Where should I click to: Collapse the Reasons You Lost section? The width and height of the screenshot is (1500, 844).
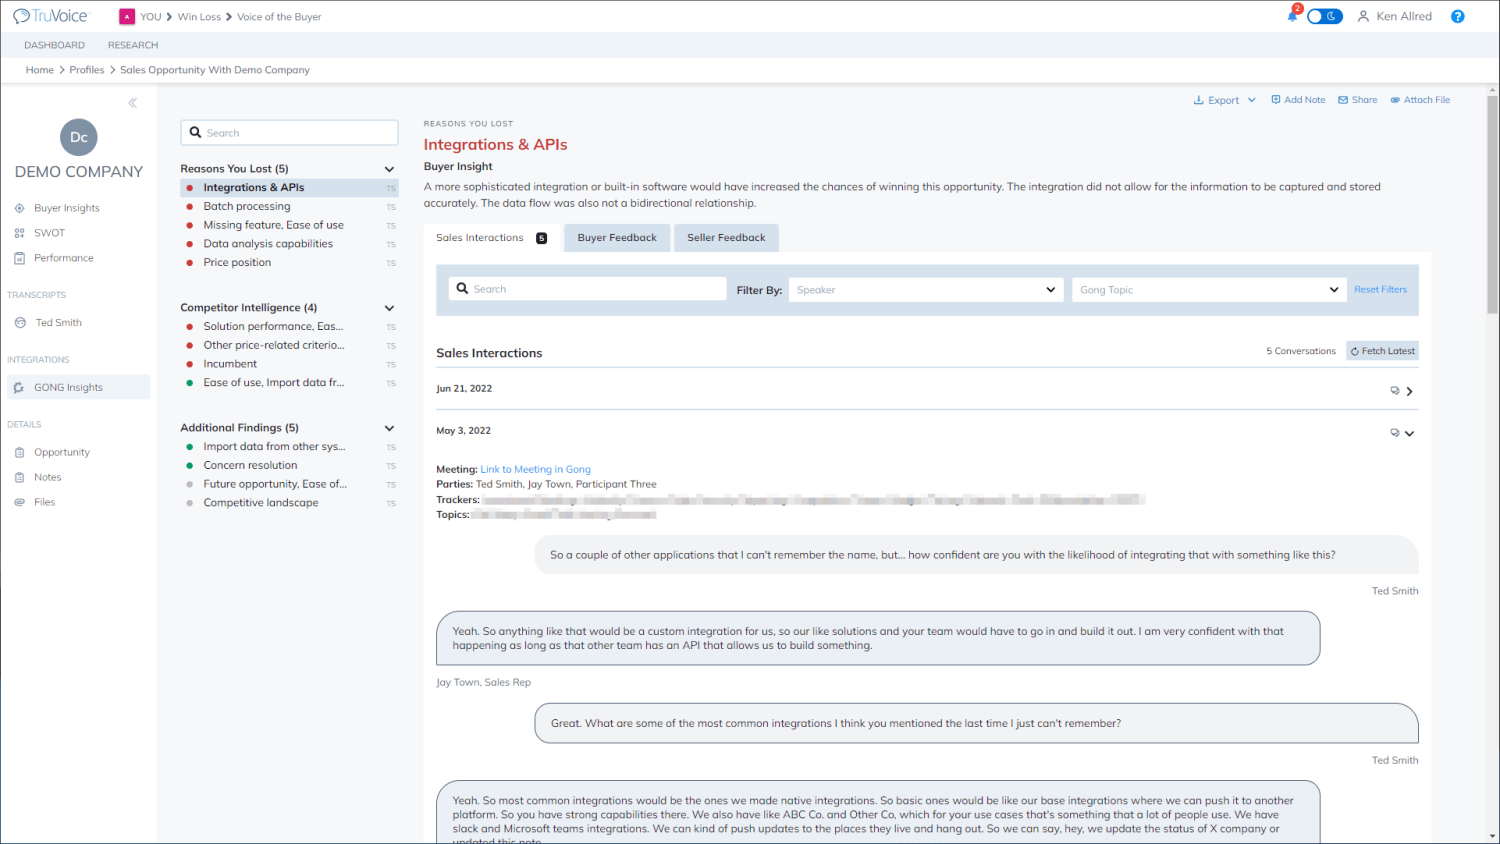389,169
